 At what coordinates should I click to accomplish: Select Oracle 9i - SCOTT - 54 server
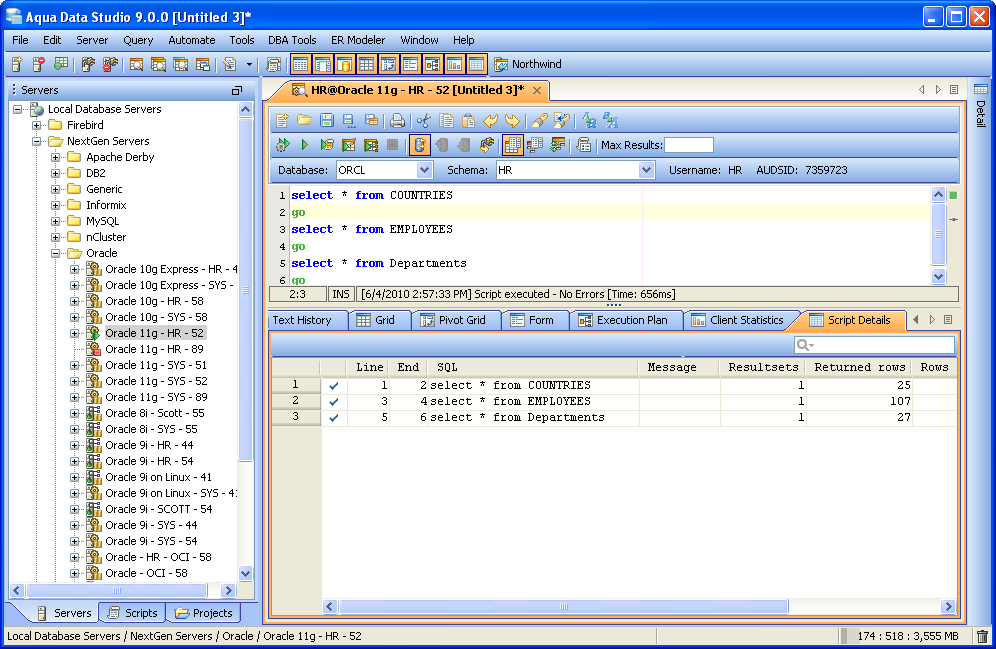159,509
